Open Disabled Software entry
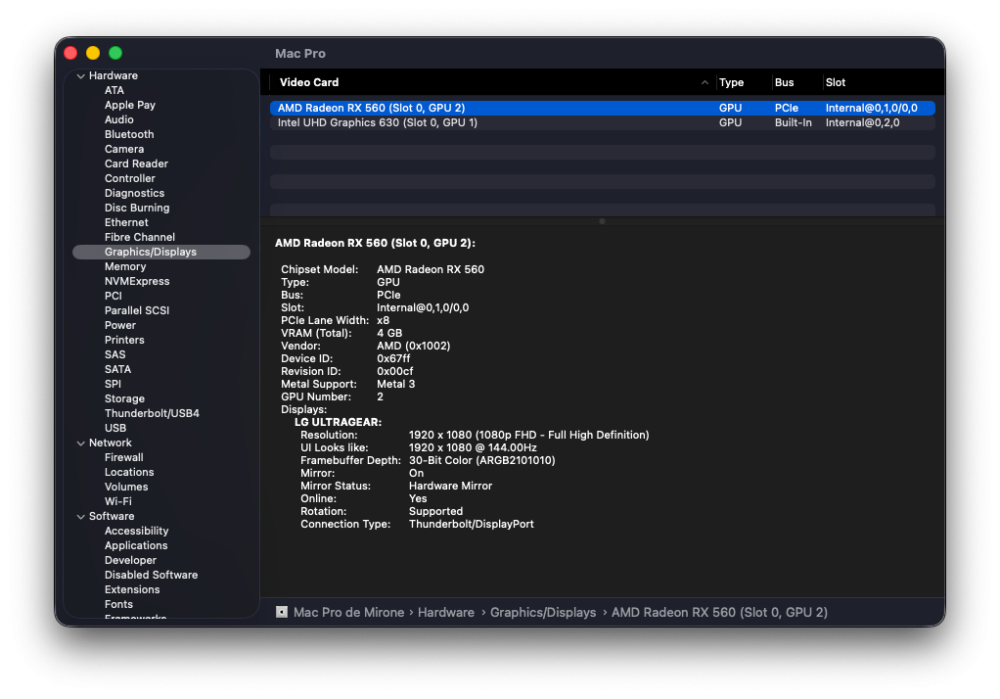Image resolution: width=1000 pixels, height=699 pixels. 151,575
